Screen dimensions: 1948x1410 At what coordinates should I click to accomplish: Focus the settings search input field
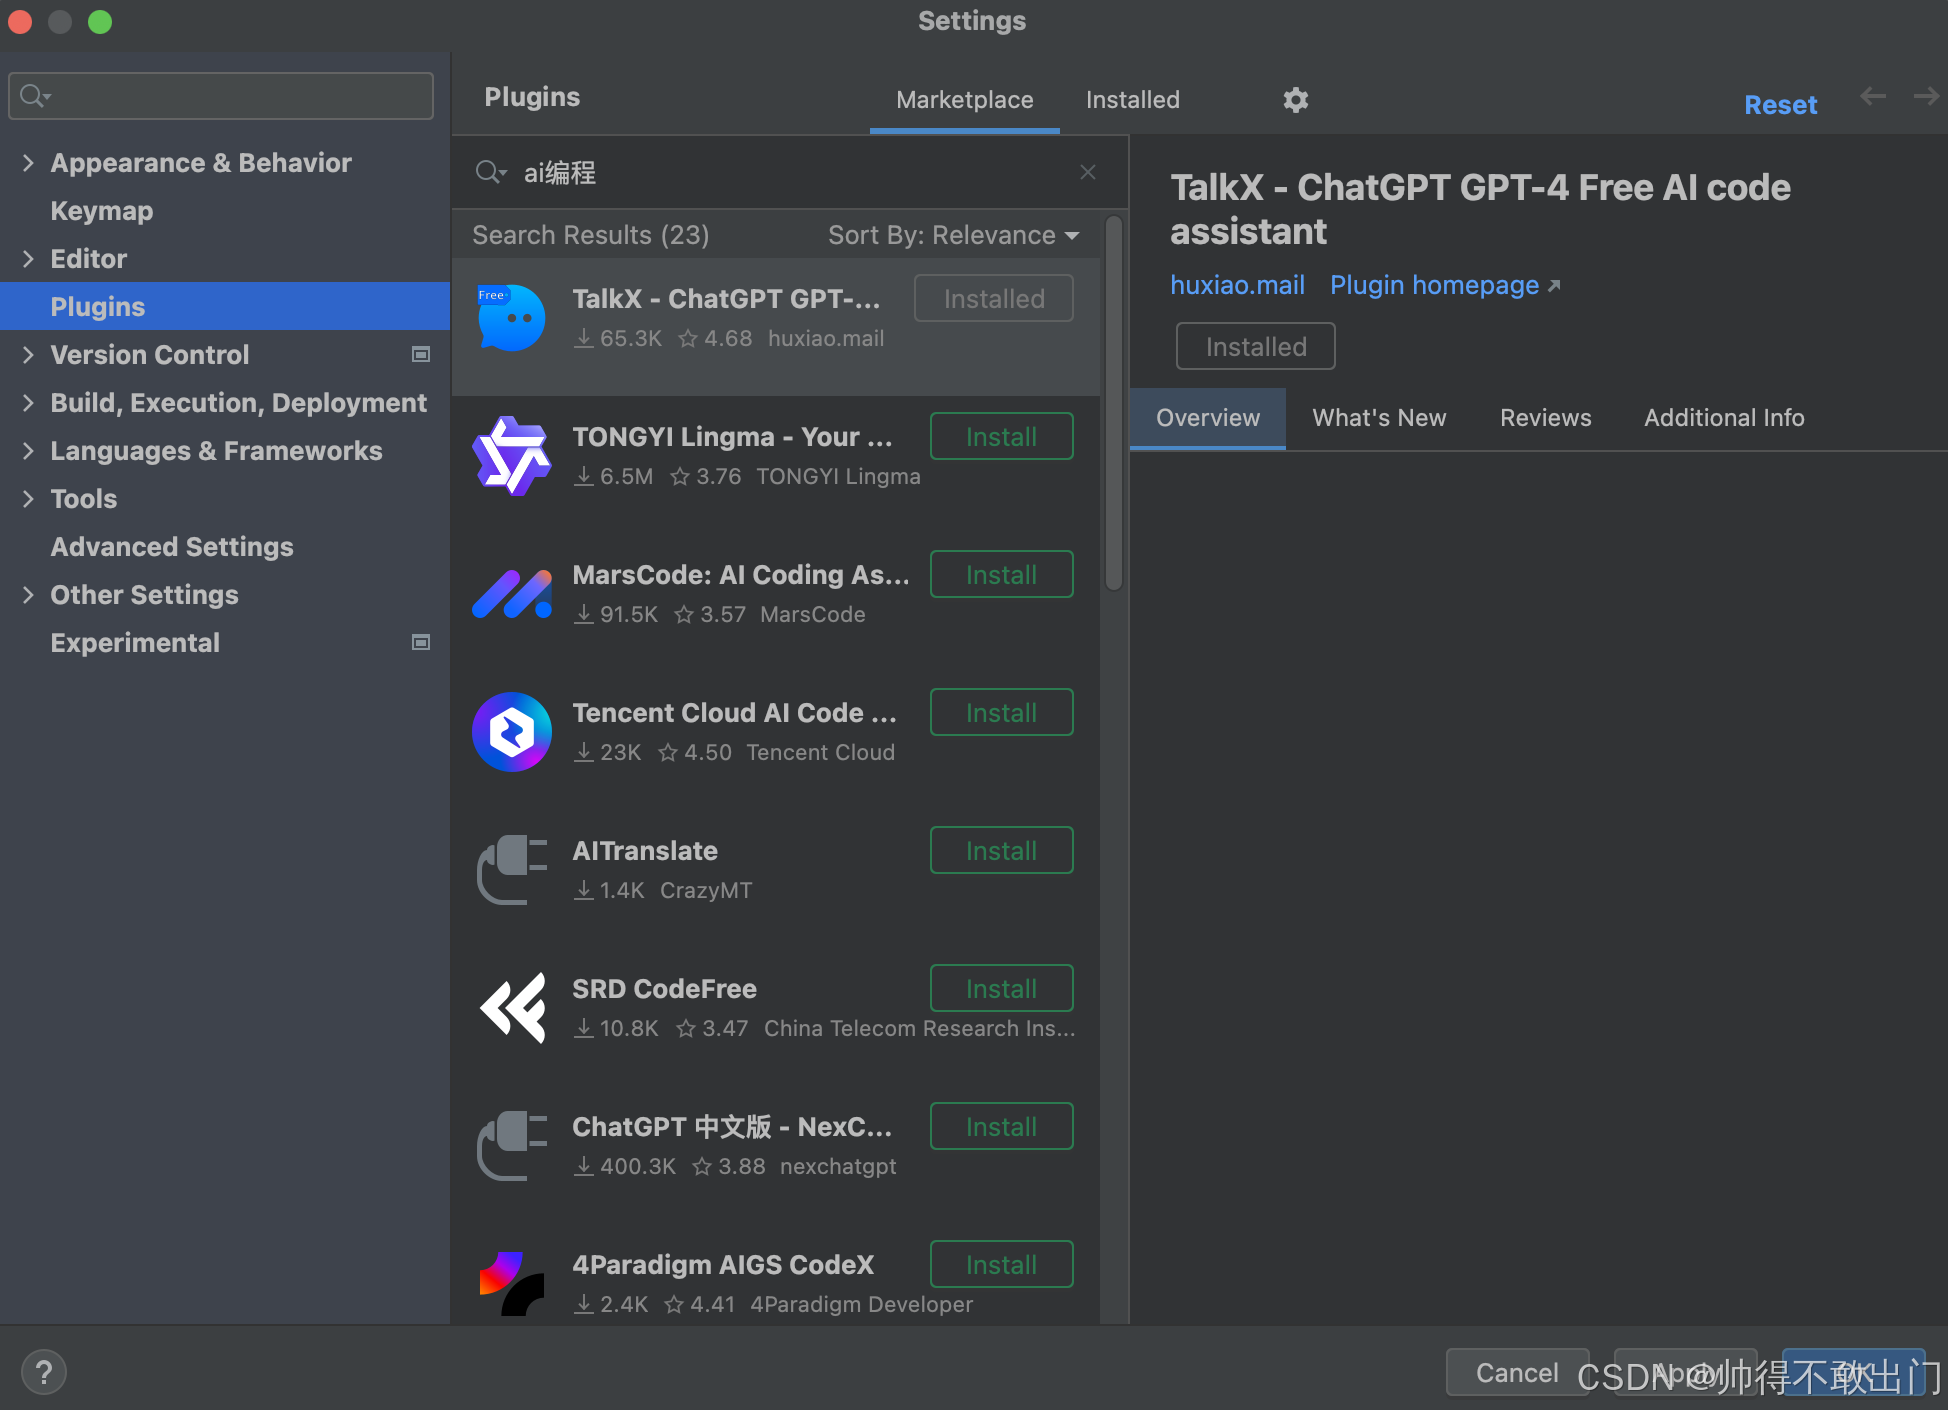click(221, 96)
